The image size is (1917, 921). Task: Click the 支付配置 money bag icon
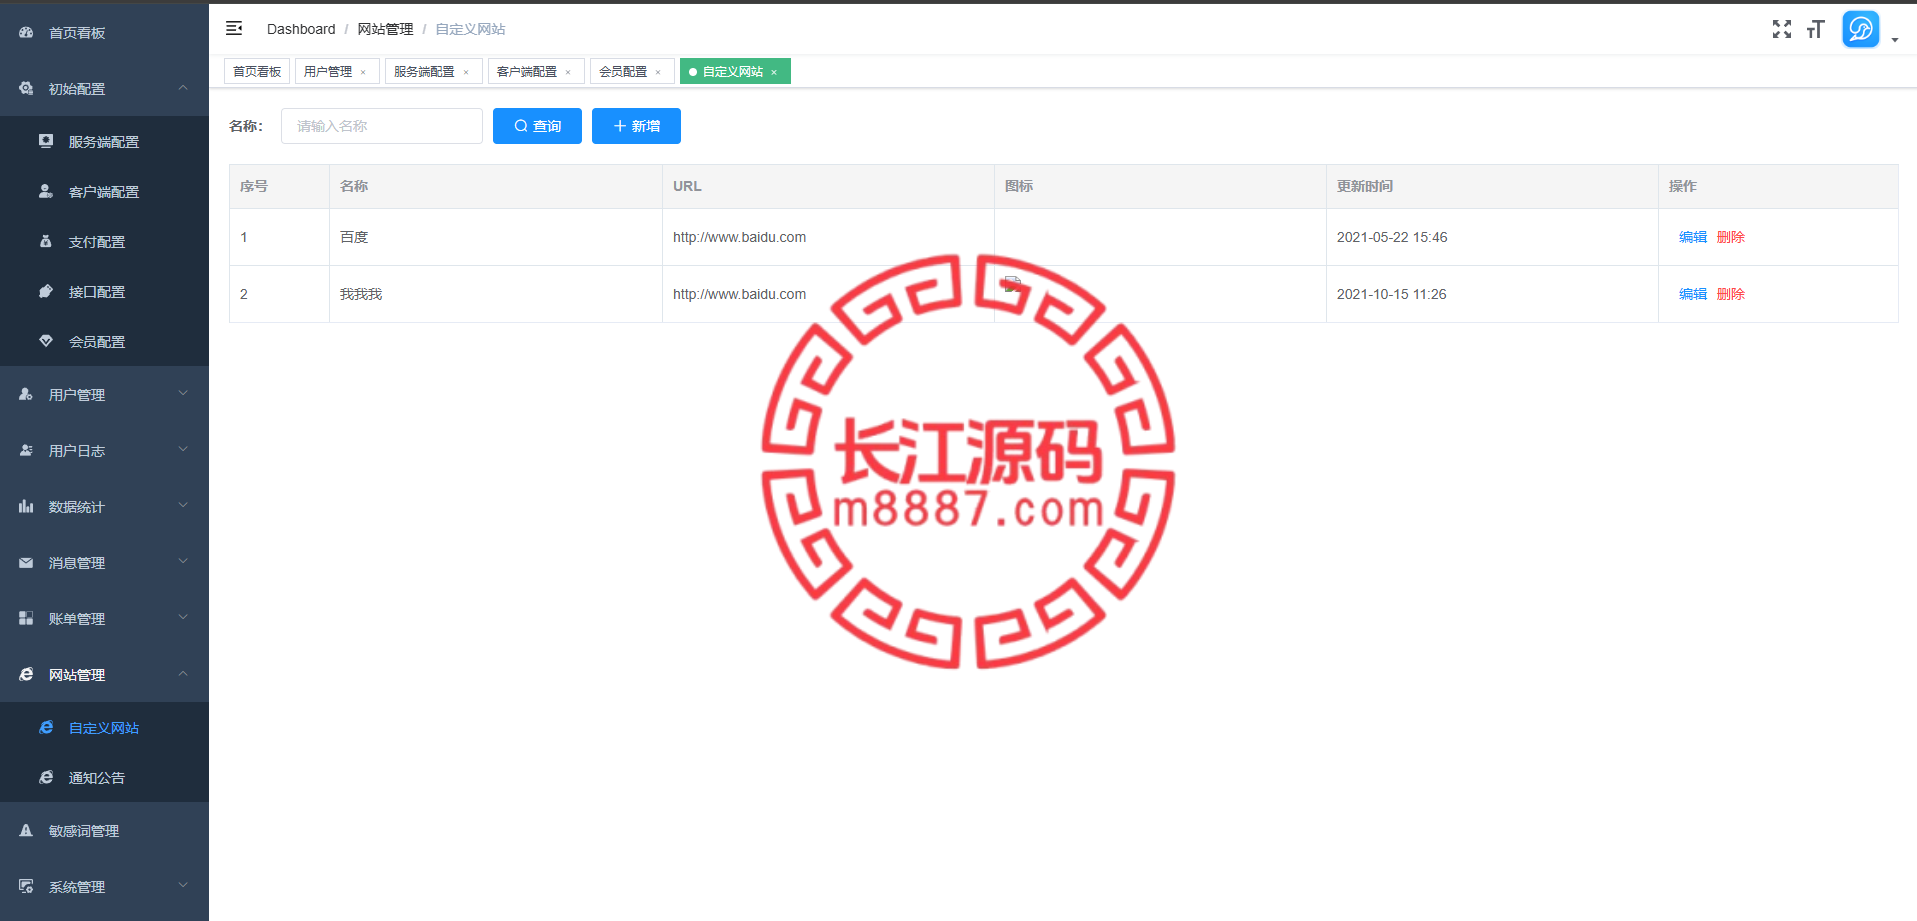(46, 241)
